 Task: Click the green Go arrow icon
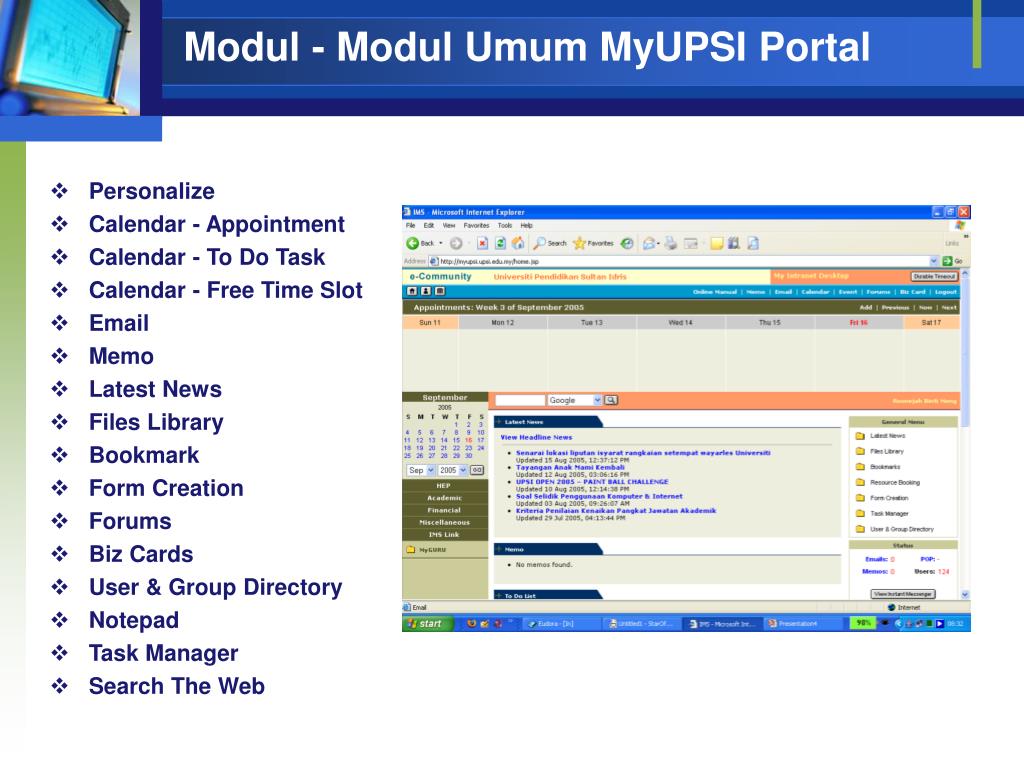pyautogui.click(x=947, y=261)
